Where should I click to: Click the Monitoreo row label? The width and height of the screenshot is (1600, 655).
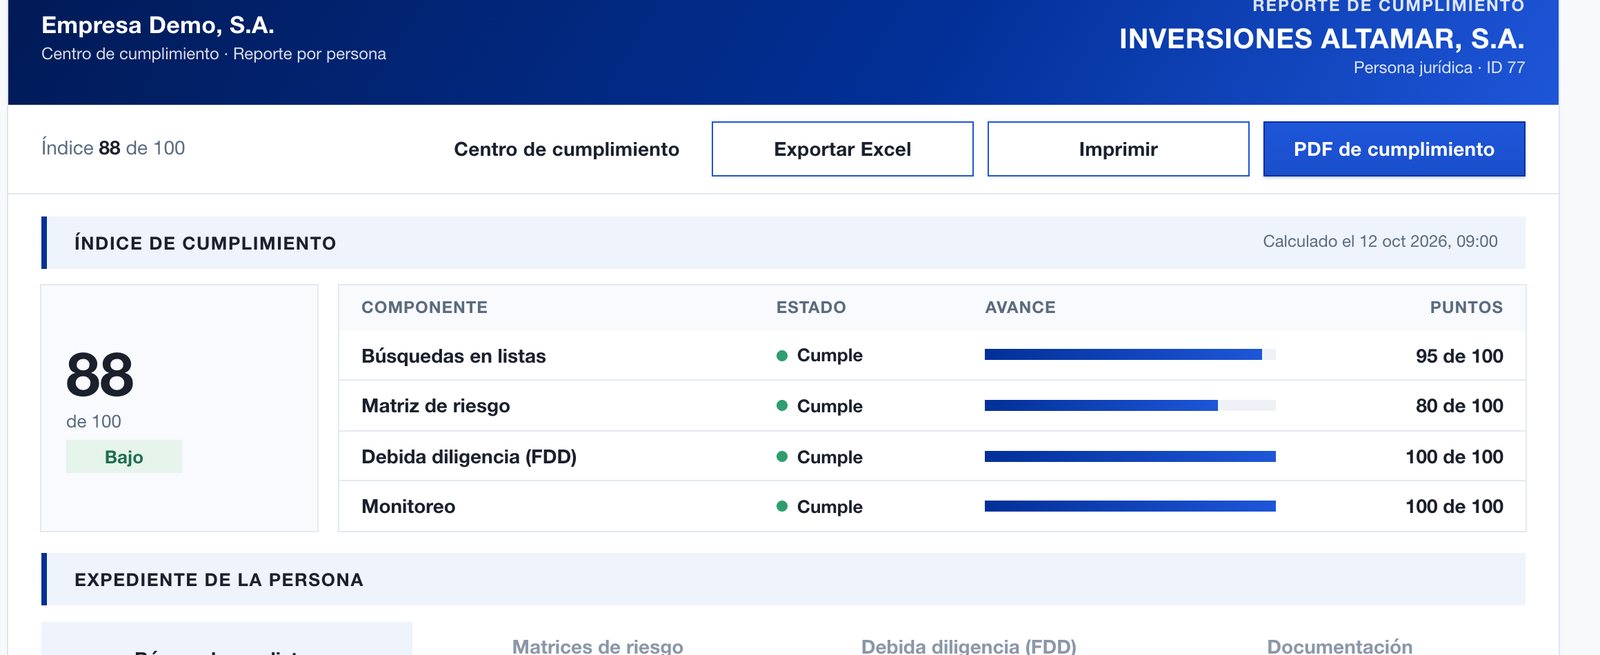click(408, 507)
